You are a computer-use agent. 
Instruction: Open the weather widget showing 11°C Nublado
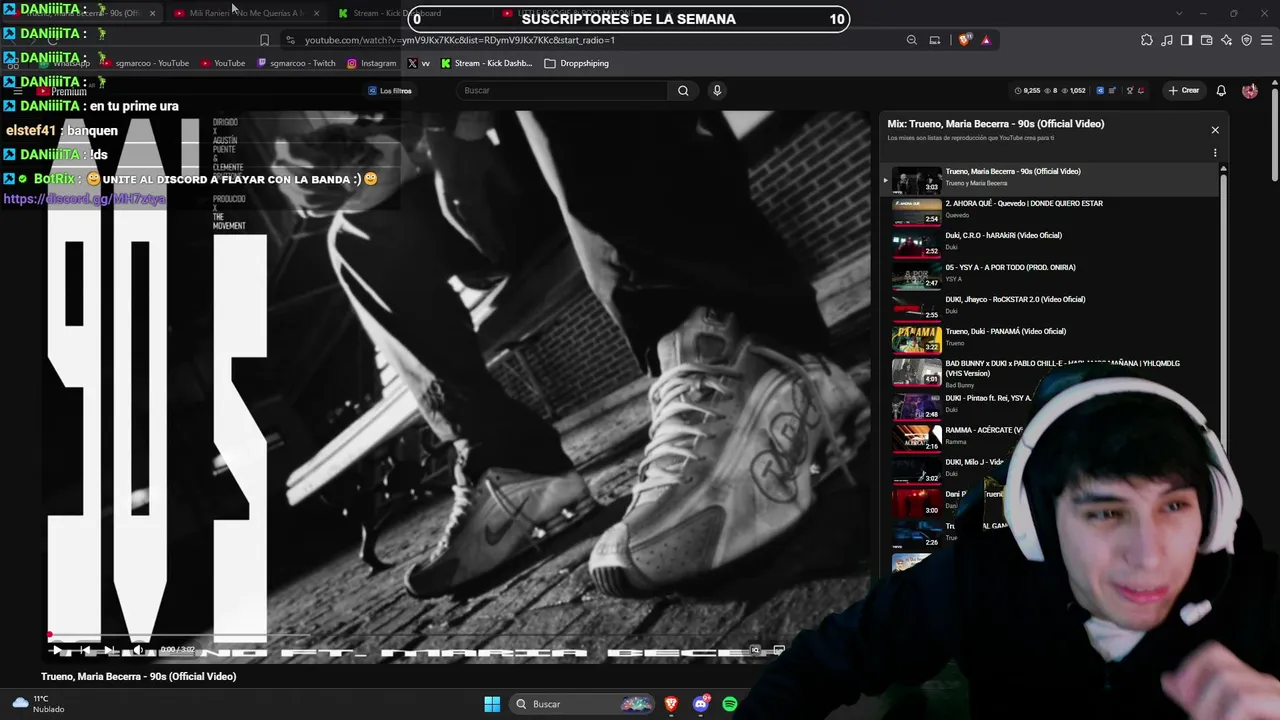[x=38, y=704]
